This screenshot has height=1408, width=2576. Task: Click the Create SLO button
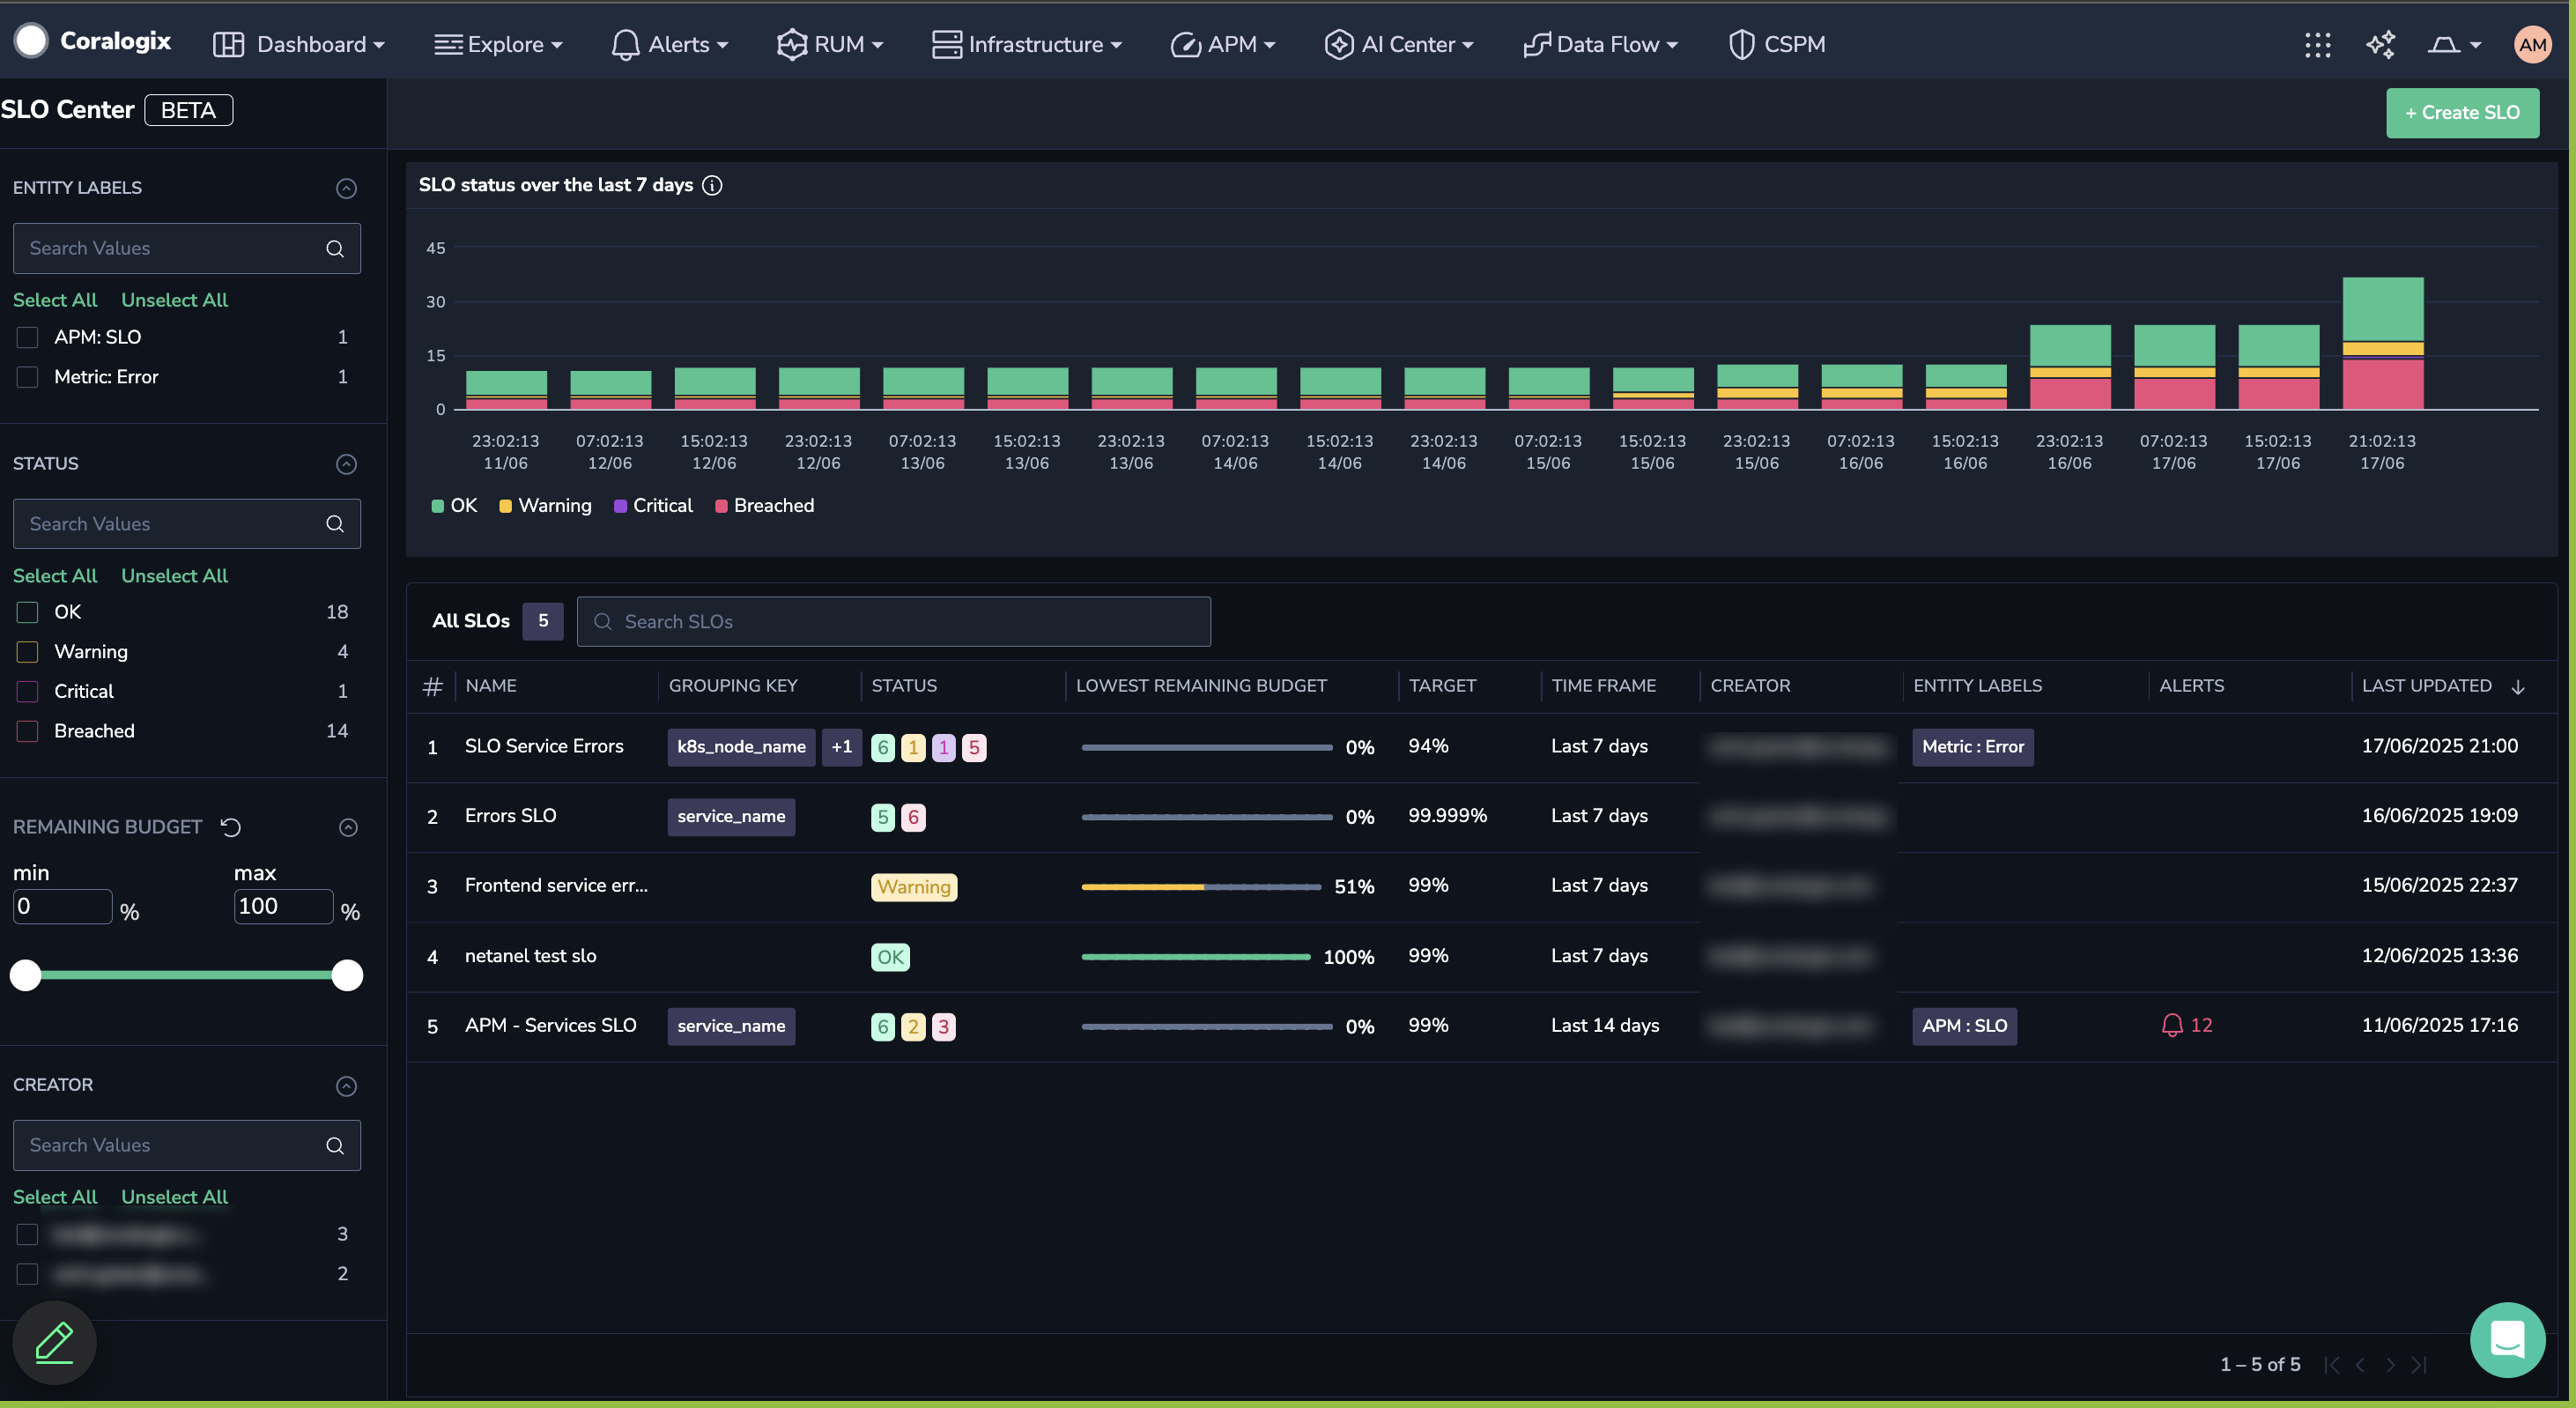(x=2462, y=113)
